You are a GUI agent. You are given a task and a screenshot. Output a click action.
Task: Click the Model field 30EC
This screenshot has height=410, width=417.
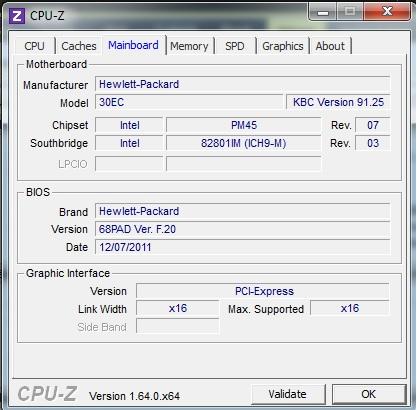click(189, 102)
